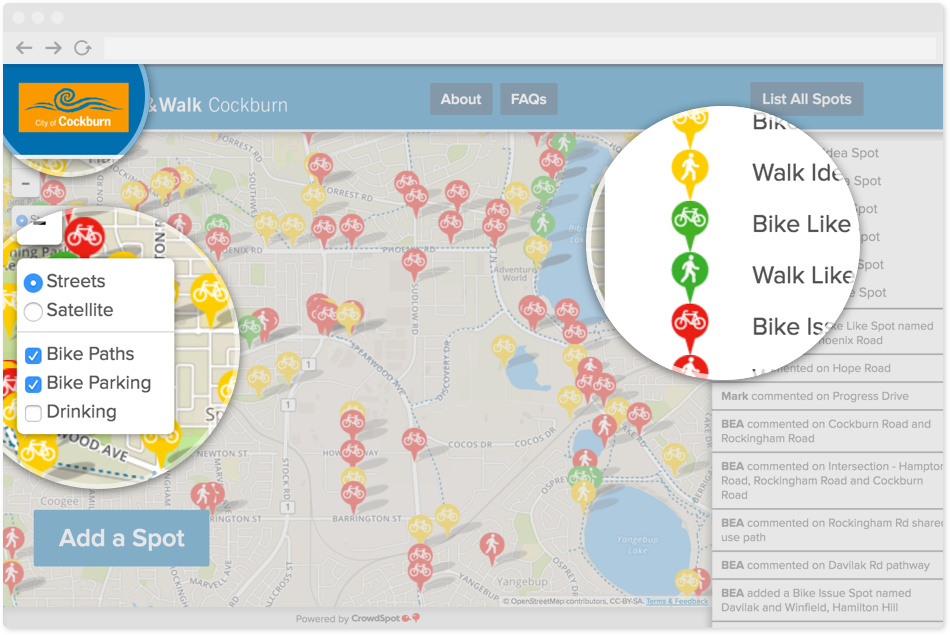Open the FAQs page
Image resolution: width=950 pixels, height=635 pixels.
[x=528, y=99]
